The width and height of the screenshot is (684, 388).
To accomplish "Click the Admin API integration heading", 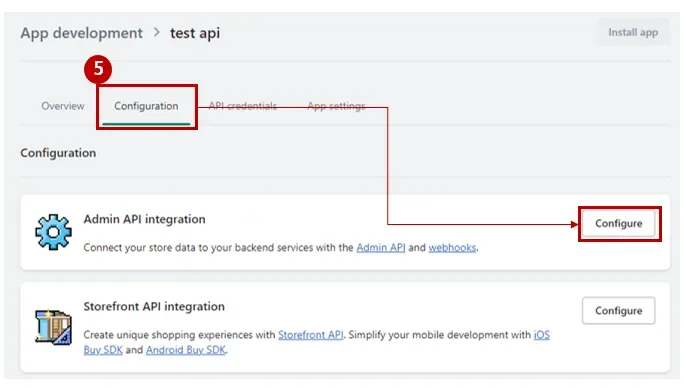I will 144,219.
